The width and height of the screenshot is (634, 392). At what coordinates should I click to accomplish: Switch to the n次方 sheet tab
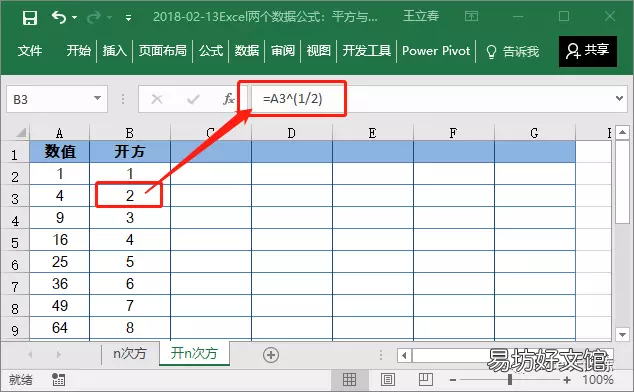pyautogui.click(x=130, y=354)
